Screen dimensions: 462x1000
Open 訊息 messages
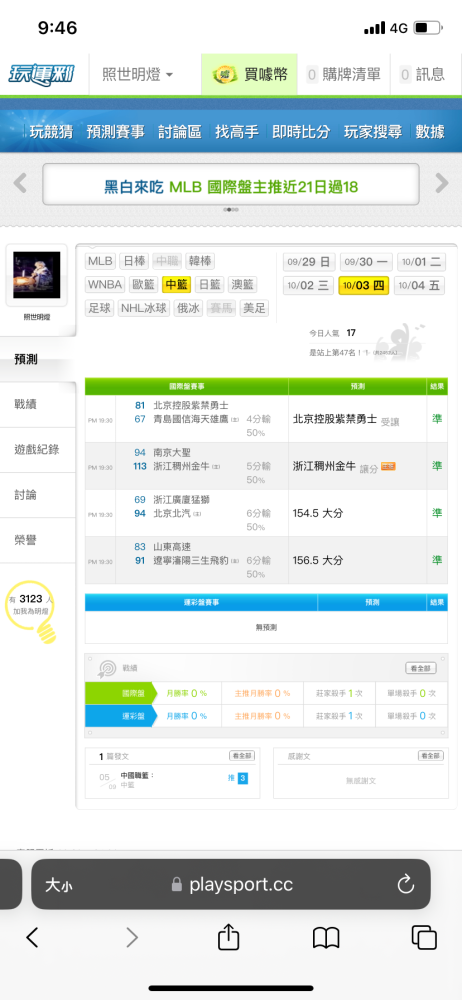coord(422,75)
